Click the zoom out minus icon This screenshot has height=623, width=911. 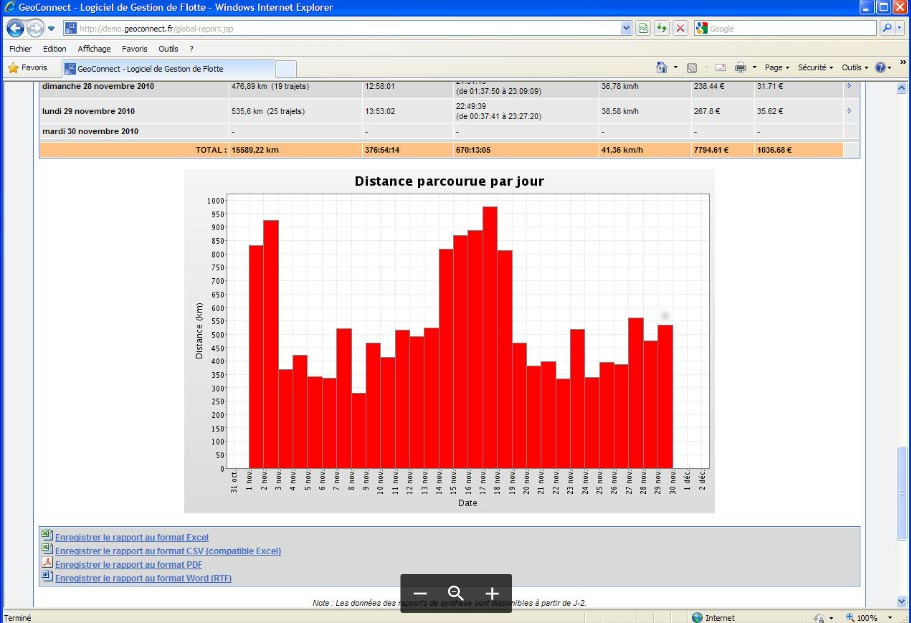tap(420, 593)
